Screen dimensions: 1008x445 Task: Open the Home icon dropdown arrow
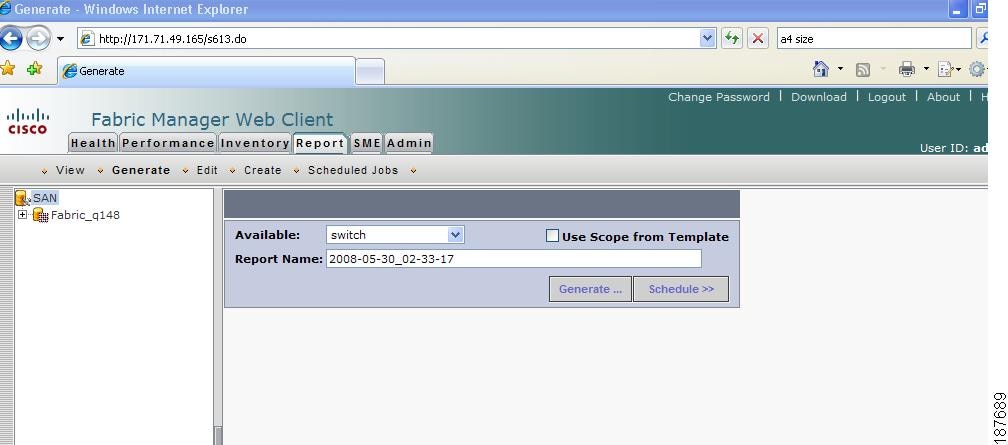click(x=840, y=69)
